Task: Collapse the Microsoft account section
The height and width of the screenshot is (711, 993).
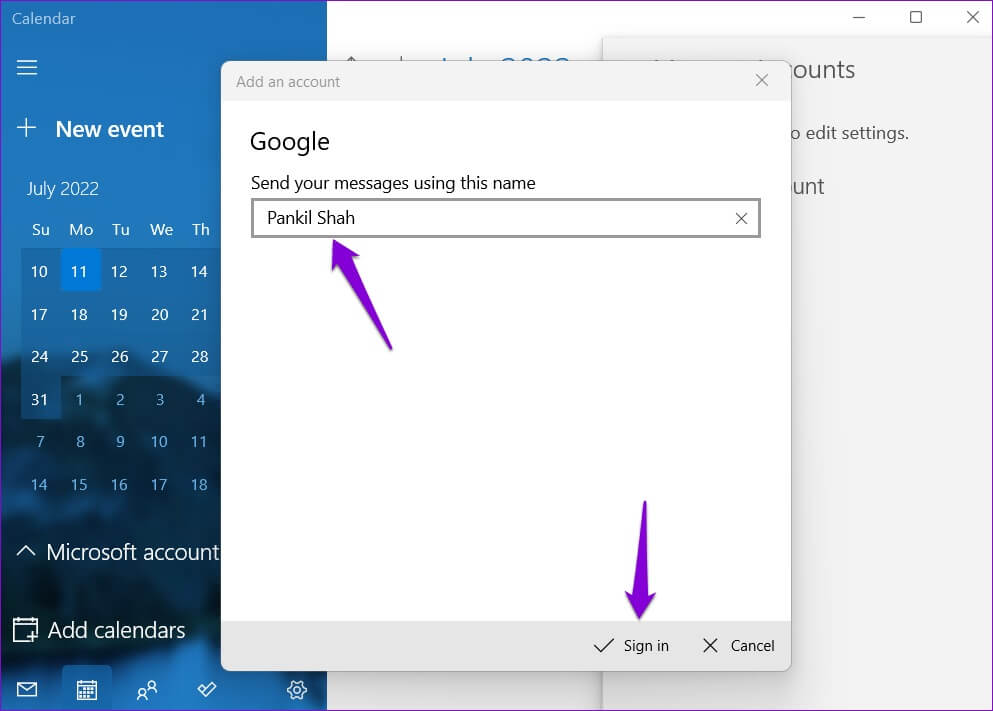Action: click(x=25, y=551)
